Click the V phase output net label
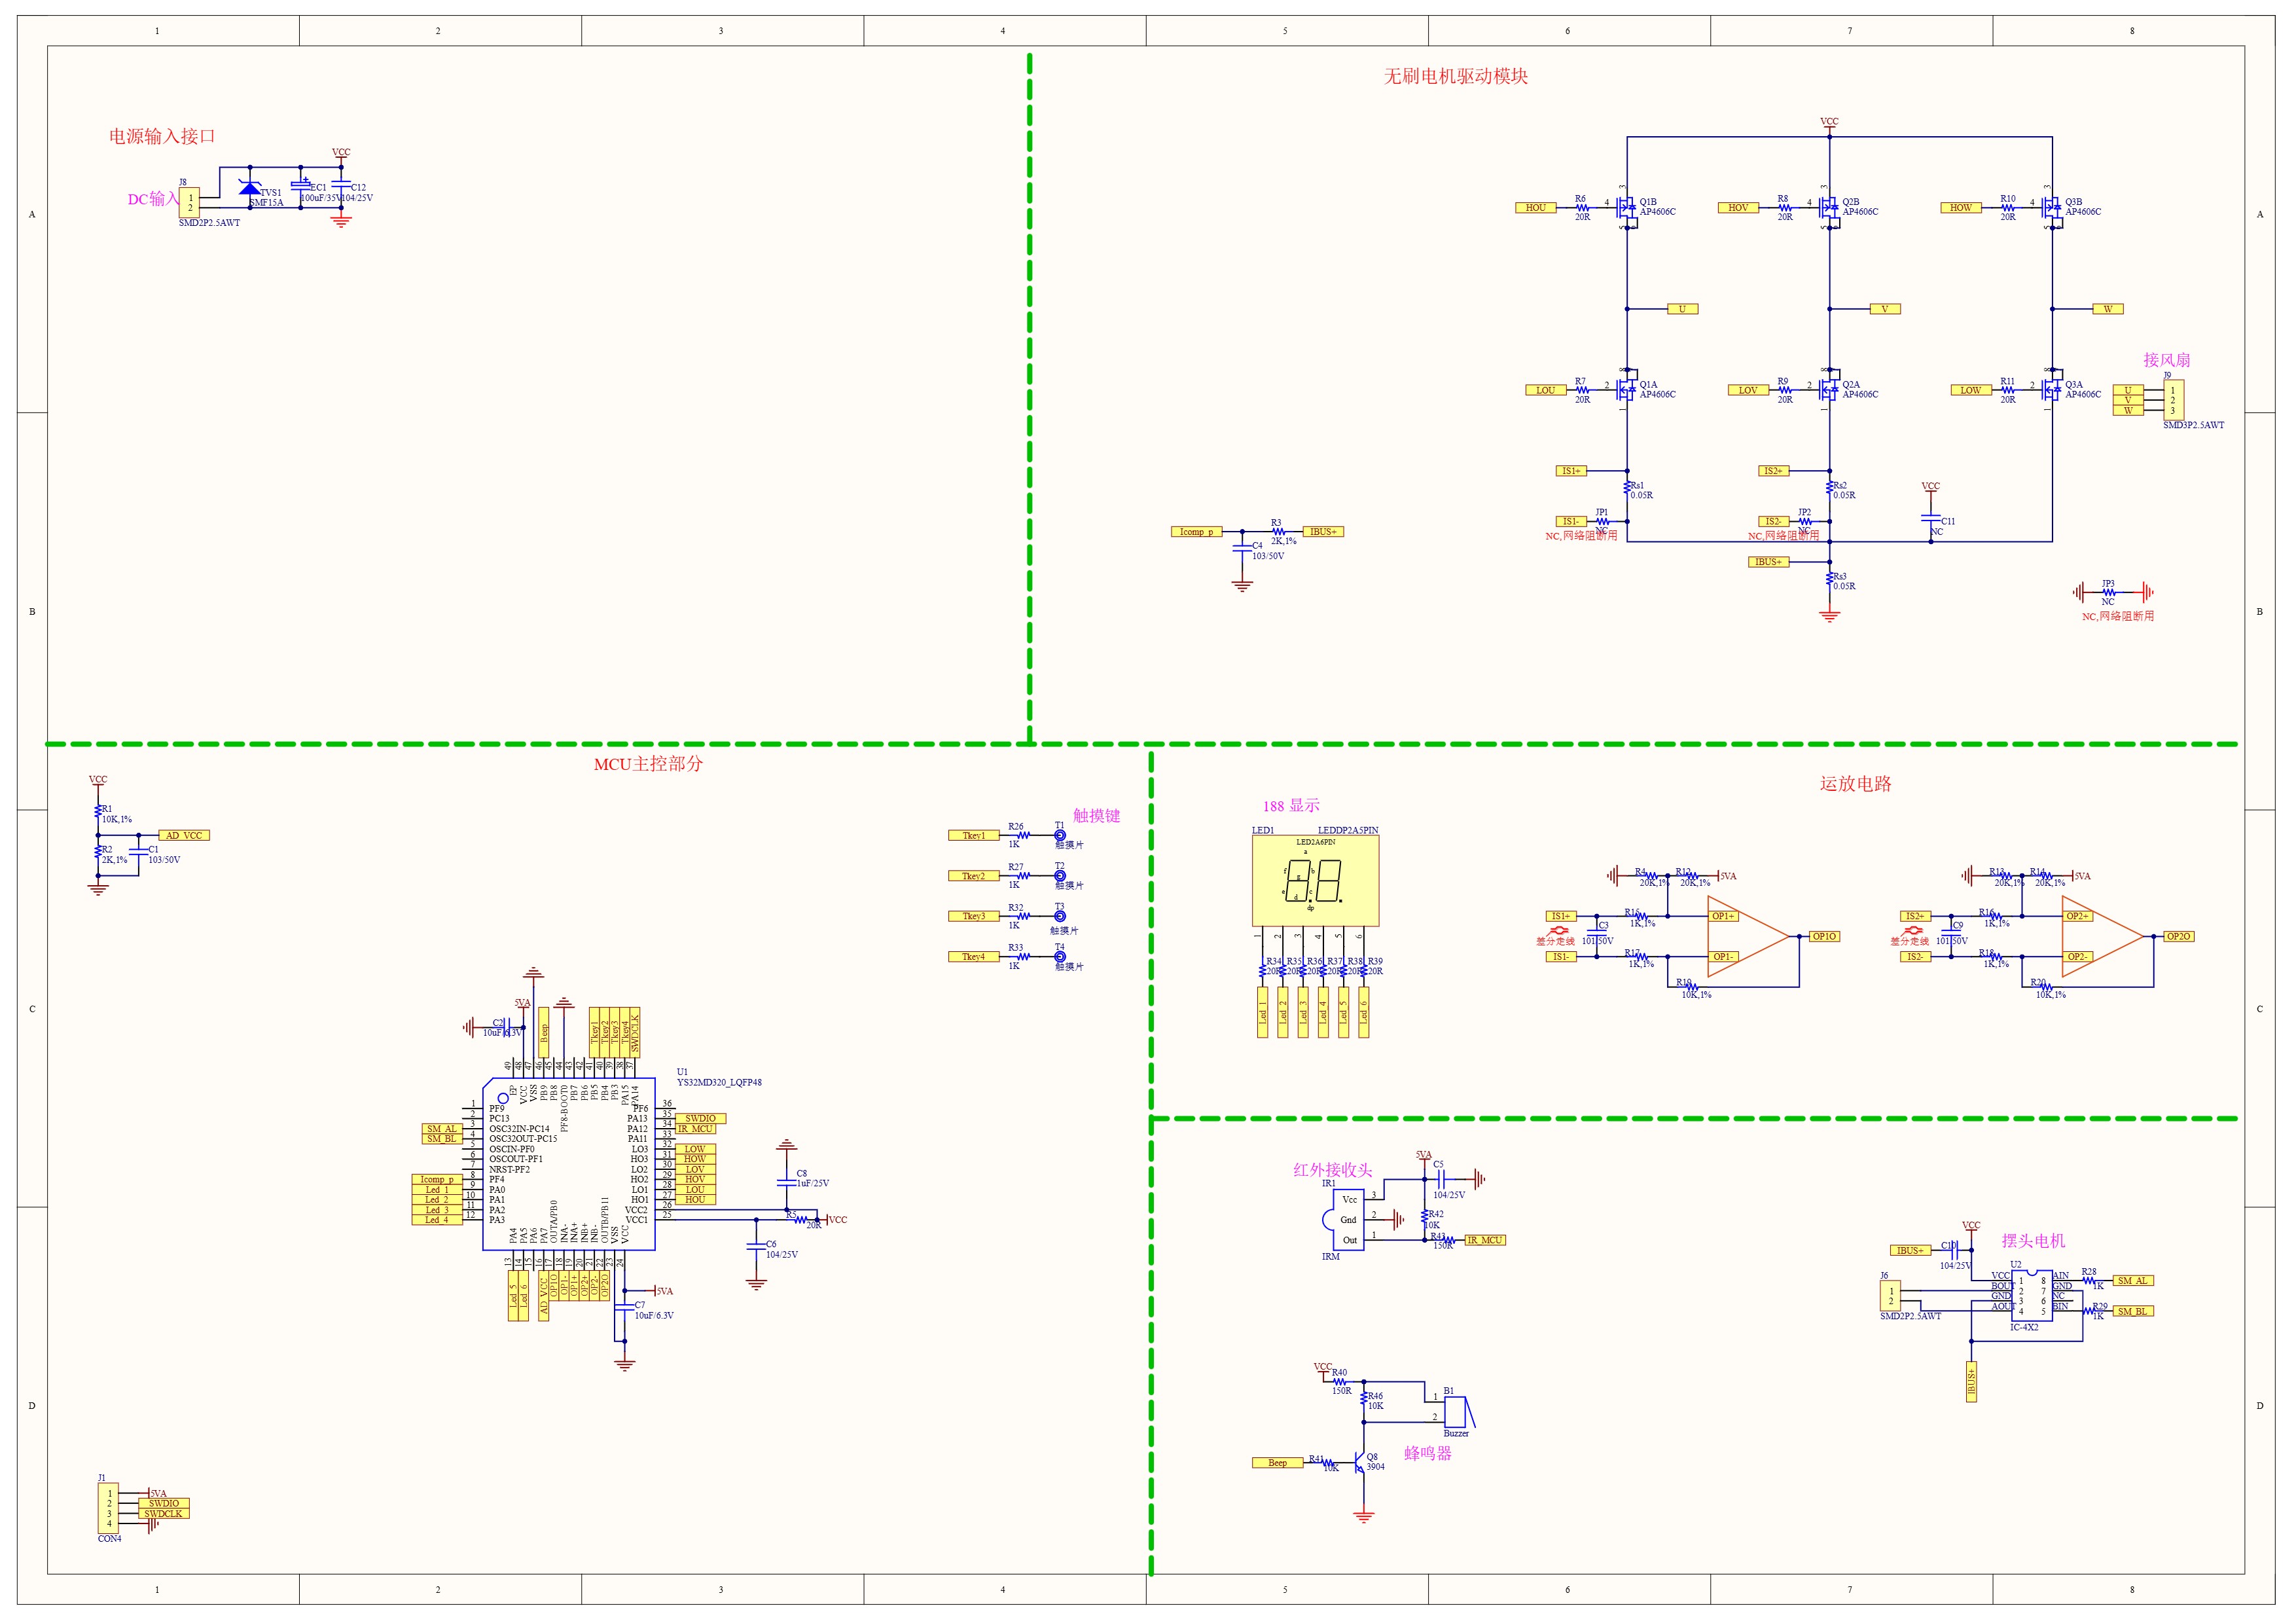The height and width of the screenshot is (1623, 2296). (x=1885, y=309)
